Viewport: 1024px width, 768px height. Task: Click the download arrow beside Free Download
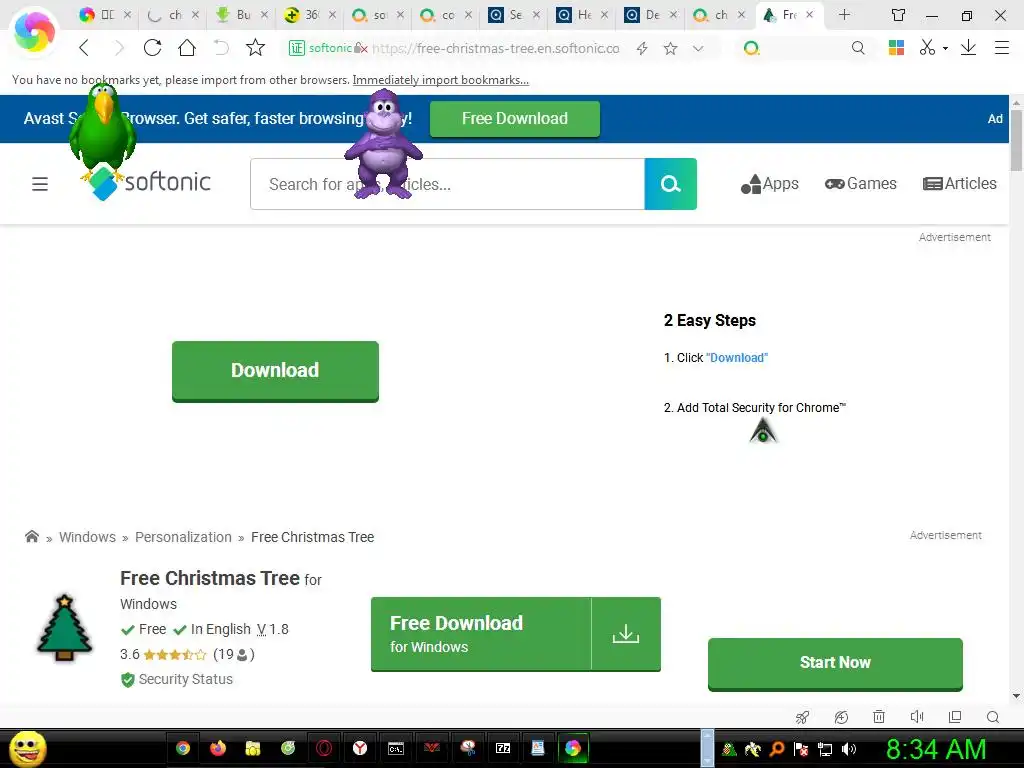pos(626,633)
